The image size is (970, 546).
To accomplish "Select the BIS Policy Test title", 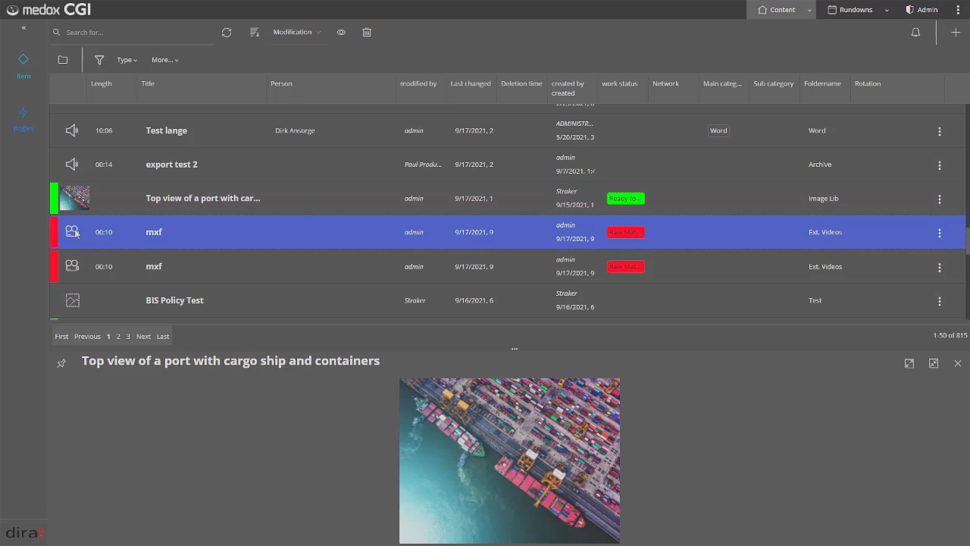I will coord(174,301).
